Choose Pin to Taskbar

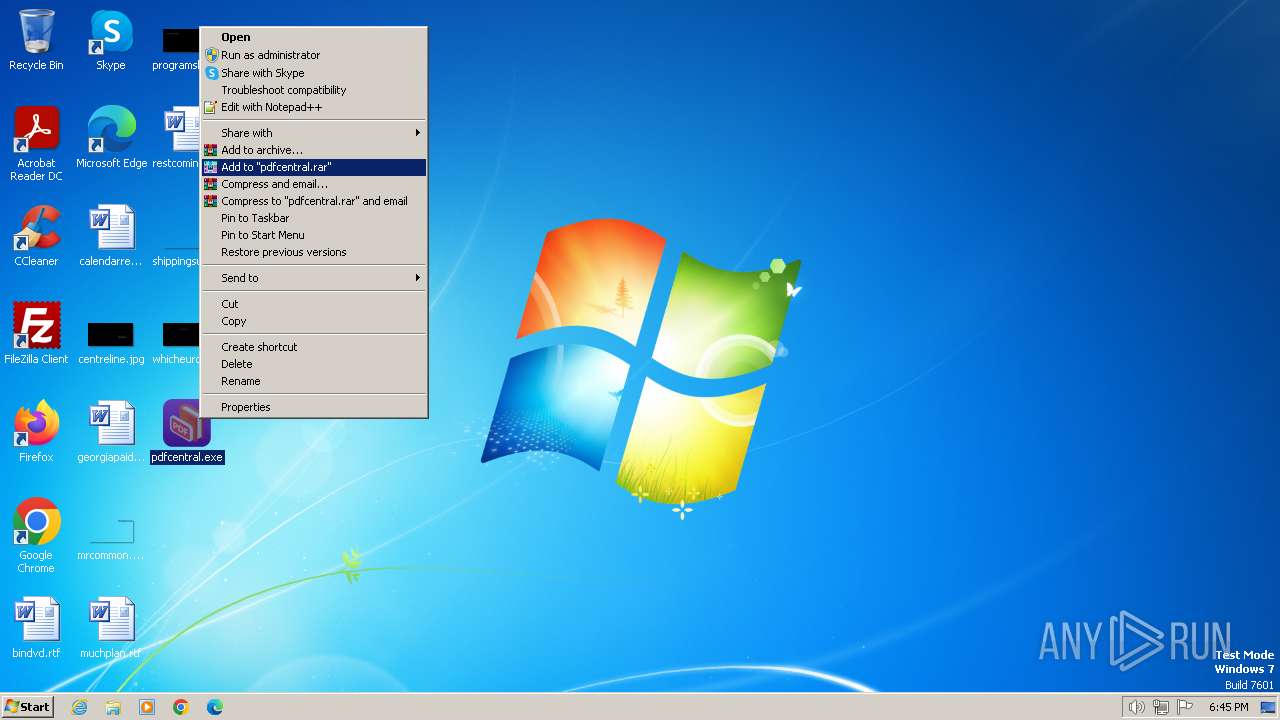314,218
